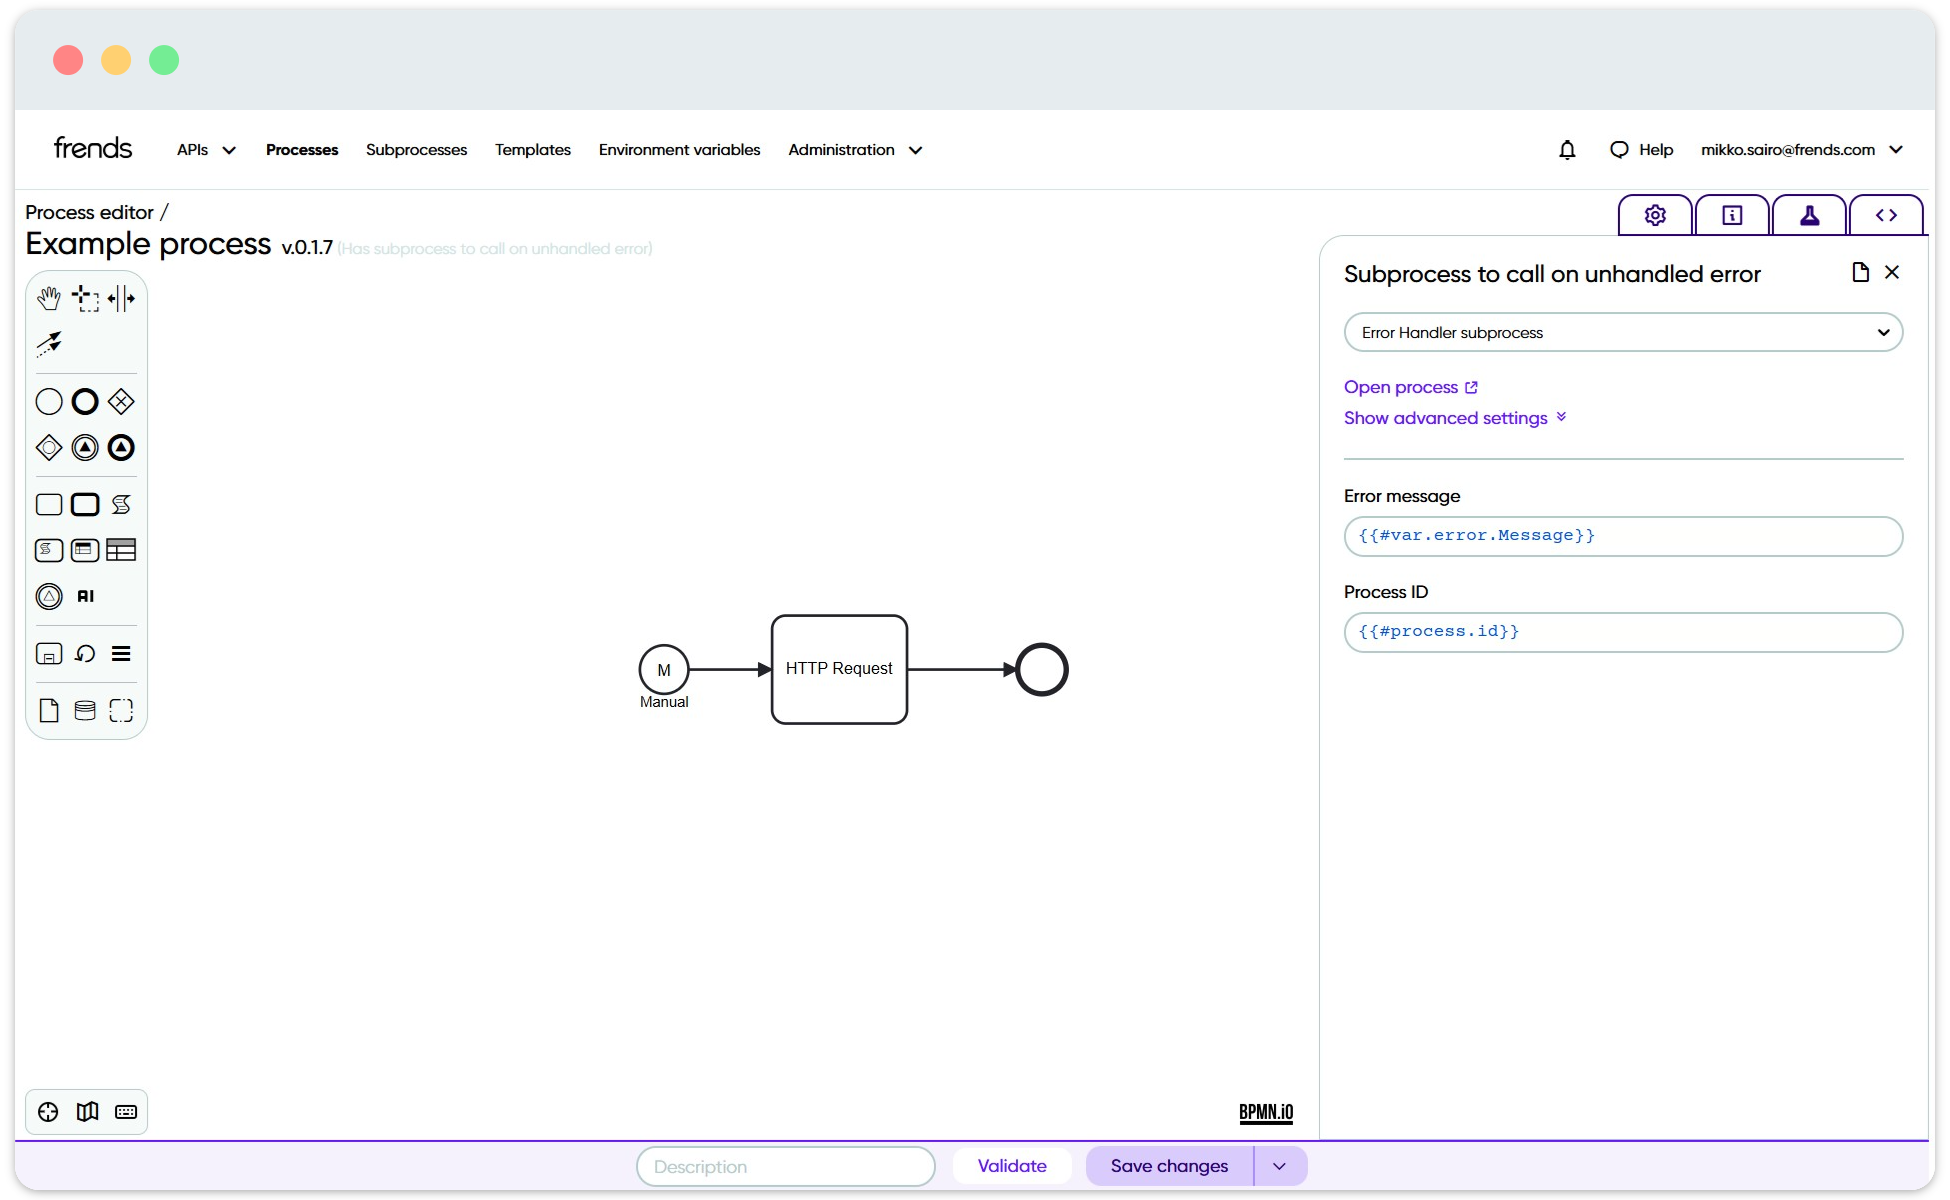Create a start event from the palette
This screenshot has width=1950, height=1200.
click(x=48, y=401)
